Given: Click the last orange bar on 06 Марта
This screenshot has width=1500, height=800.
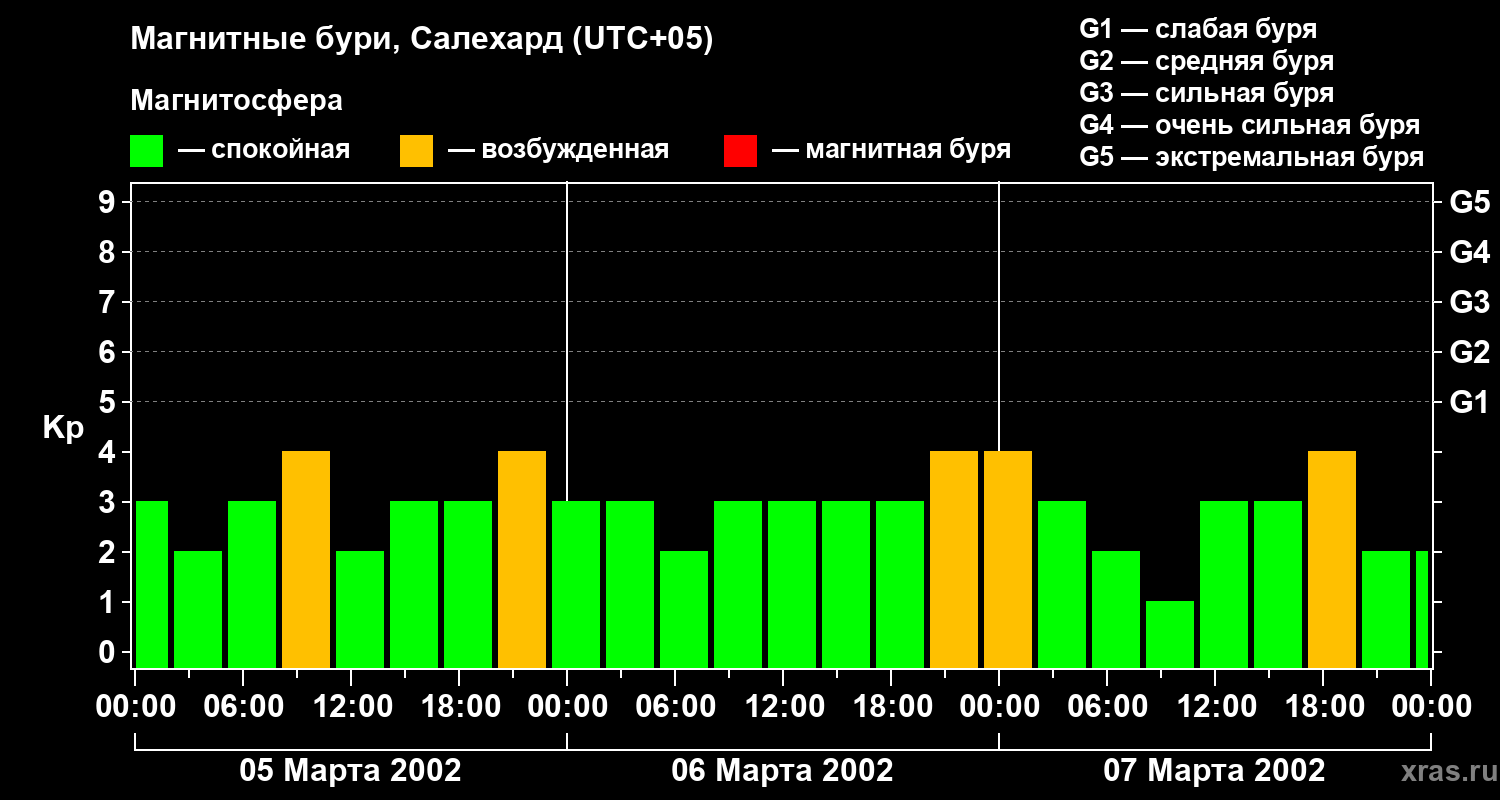Looking at the screenshot, I should tap(954, 559).
